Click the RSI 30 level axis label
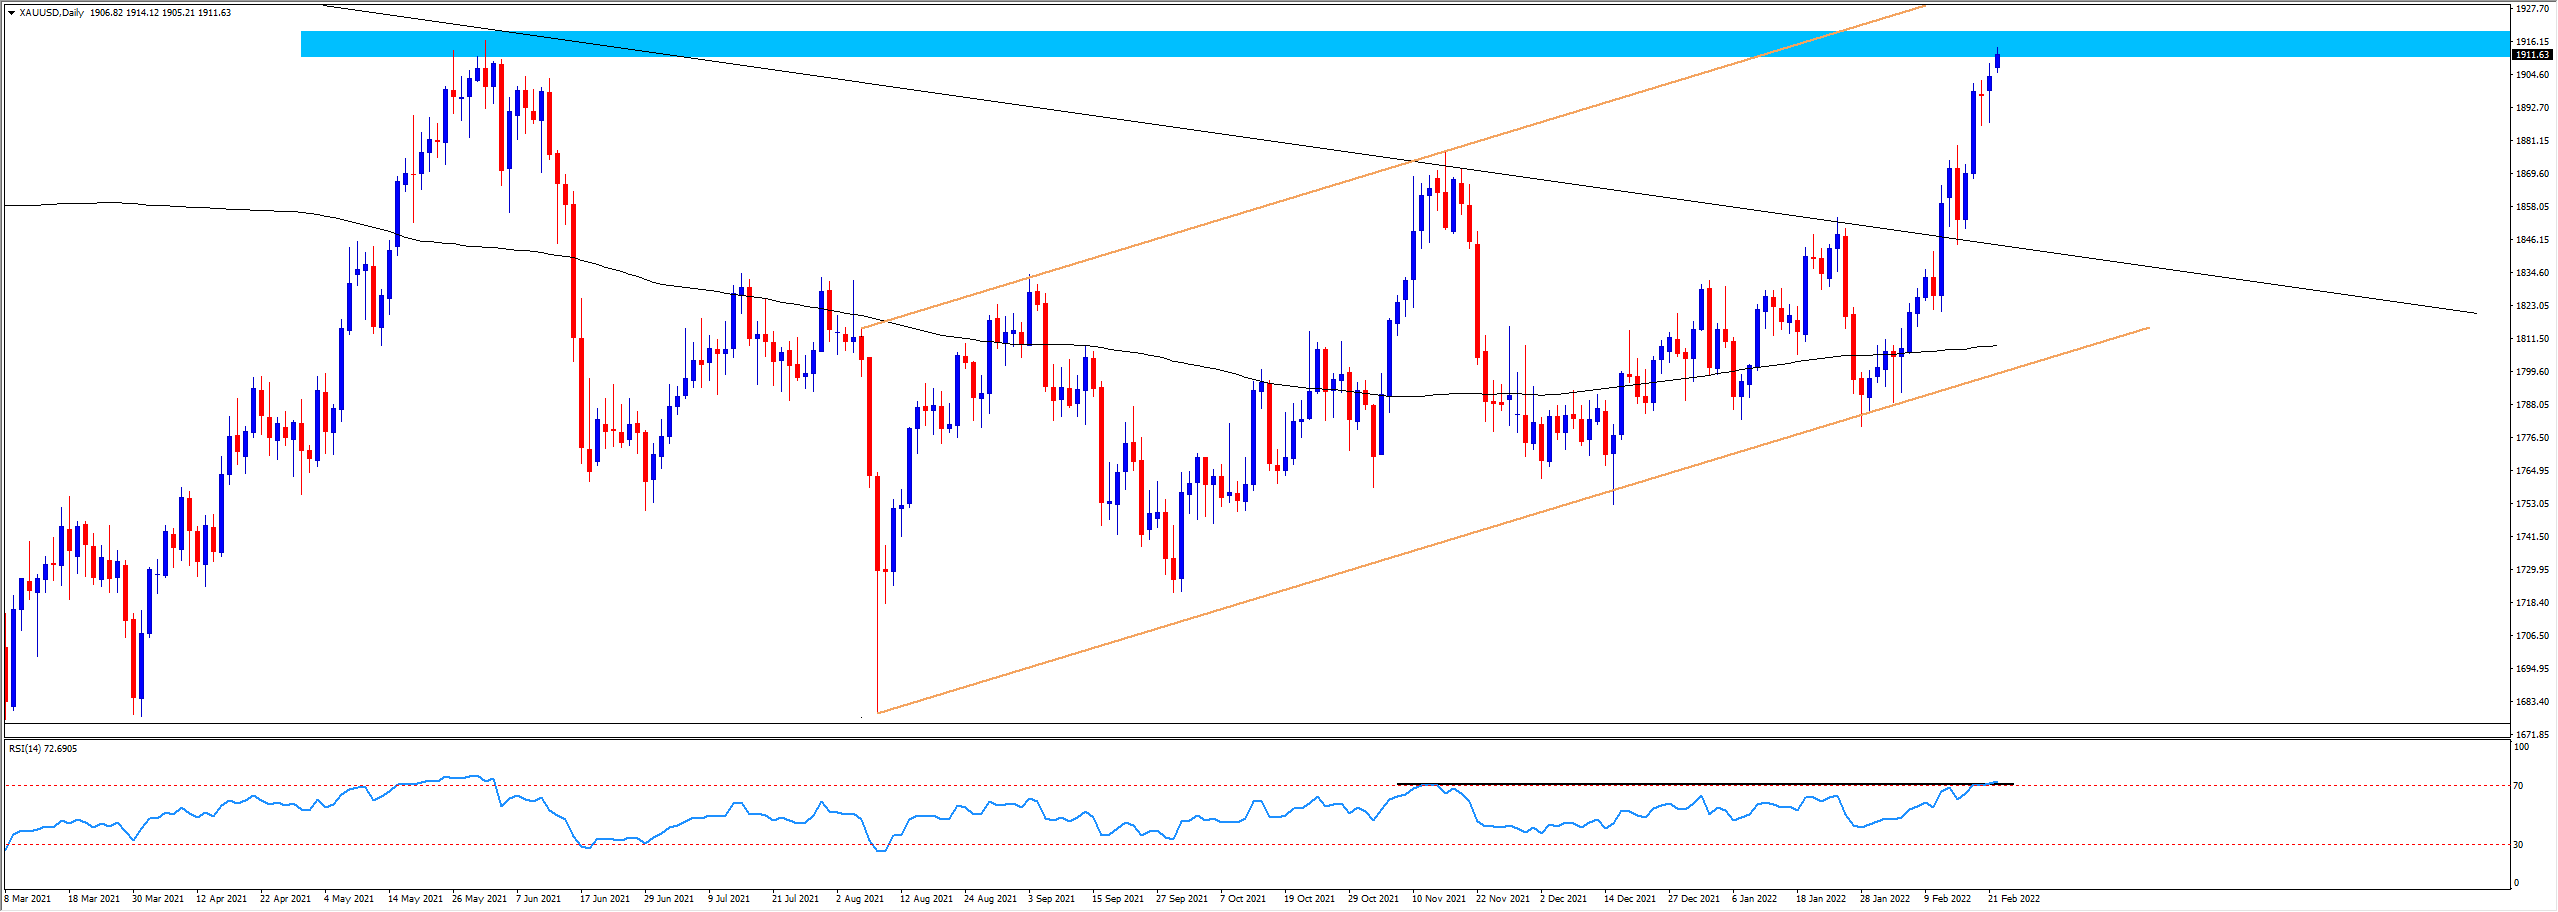 point(2520,845)
